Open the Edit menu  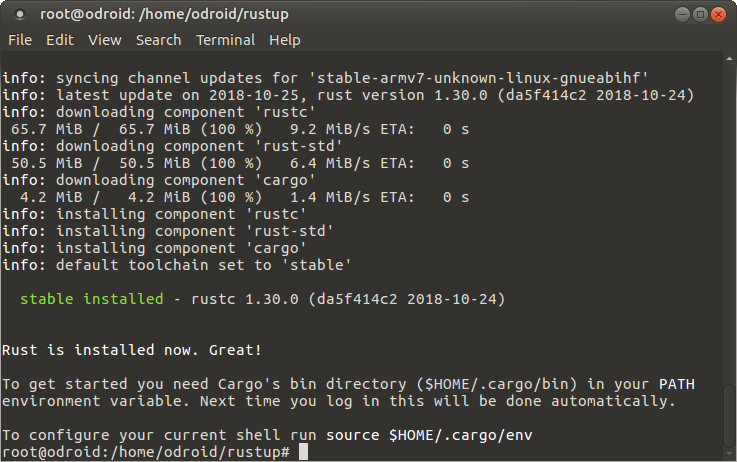(x=60, y=40)
